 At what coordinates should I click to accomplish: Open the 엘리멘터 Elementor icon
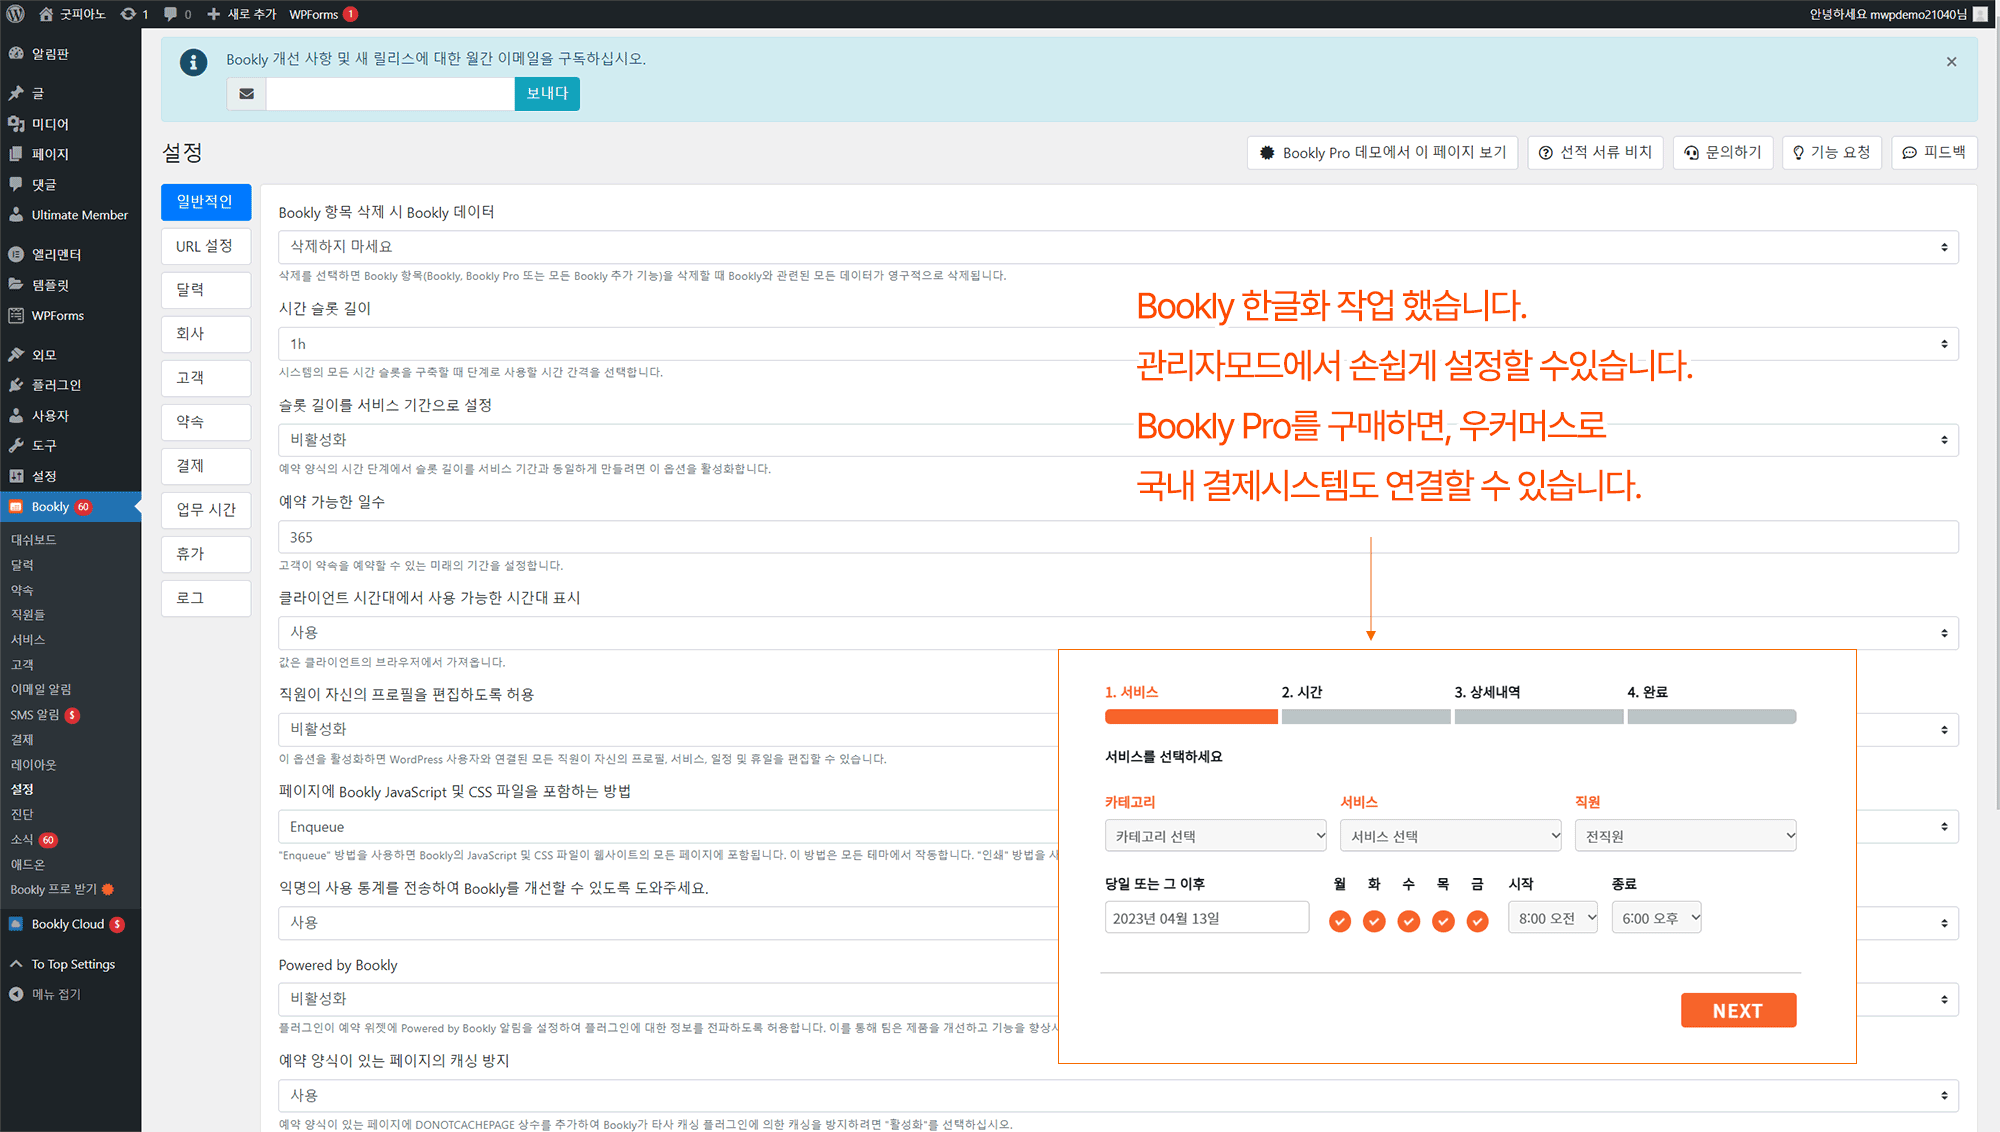pos(16,254)
